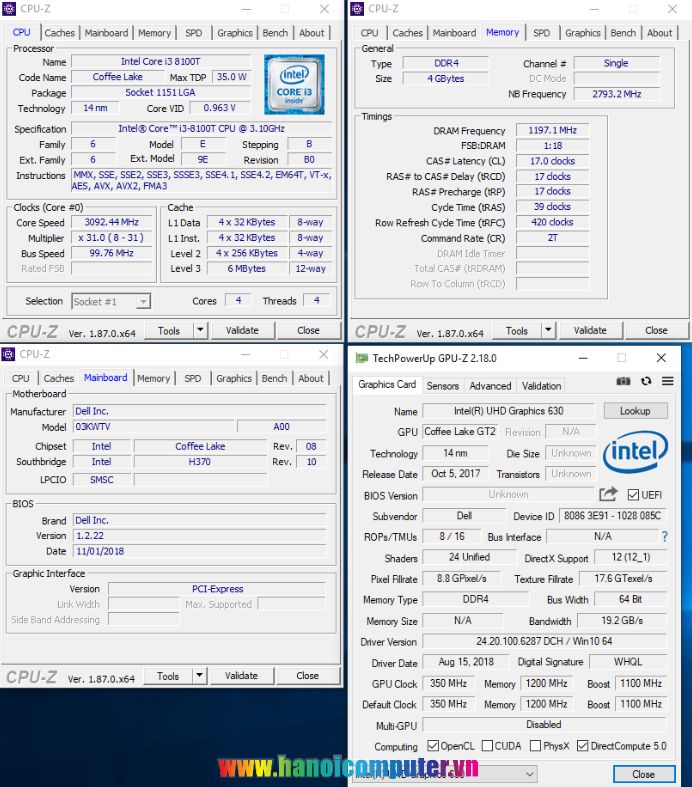Viewport: 692px width, 787px height.
Task: Click the Close button in GPU-Z
Action: coord(644,774)
